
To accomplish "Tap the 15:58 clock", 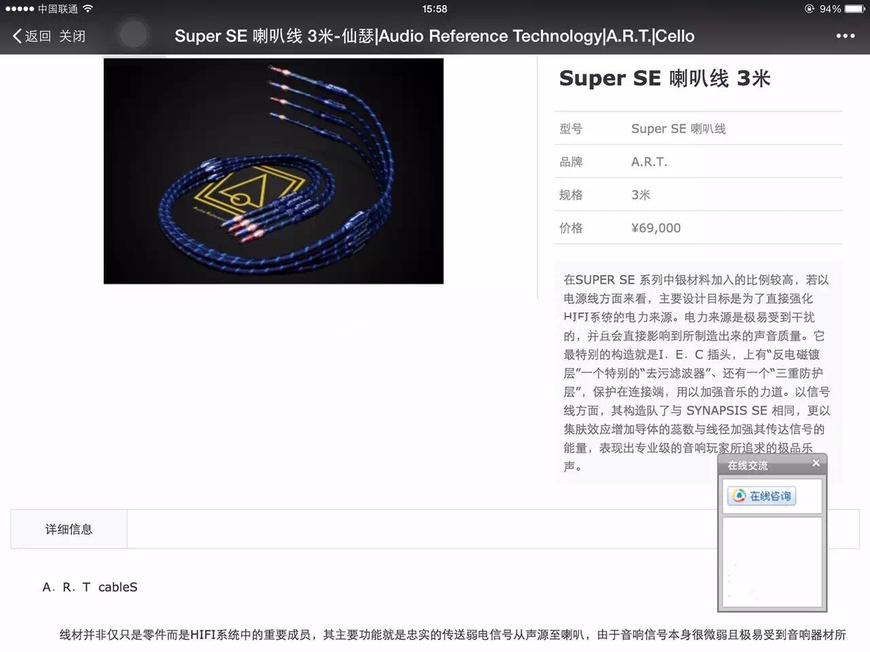I will [434, 9].
